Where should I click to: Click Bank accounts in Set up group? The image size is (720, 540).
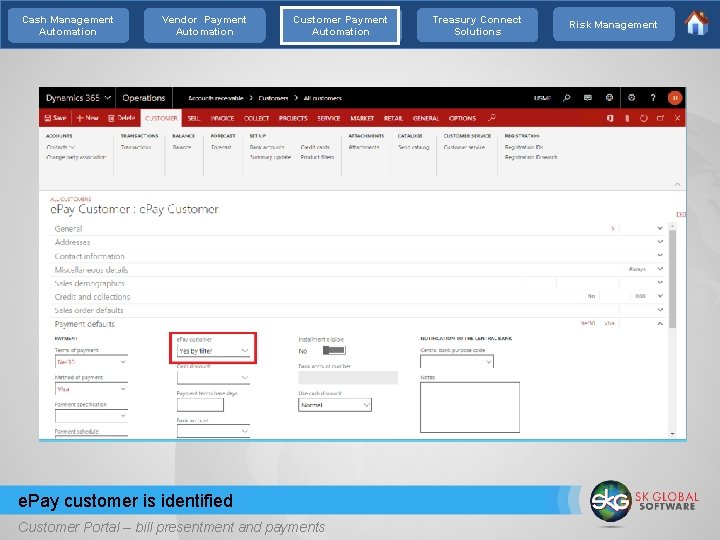267,147
